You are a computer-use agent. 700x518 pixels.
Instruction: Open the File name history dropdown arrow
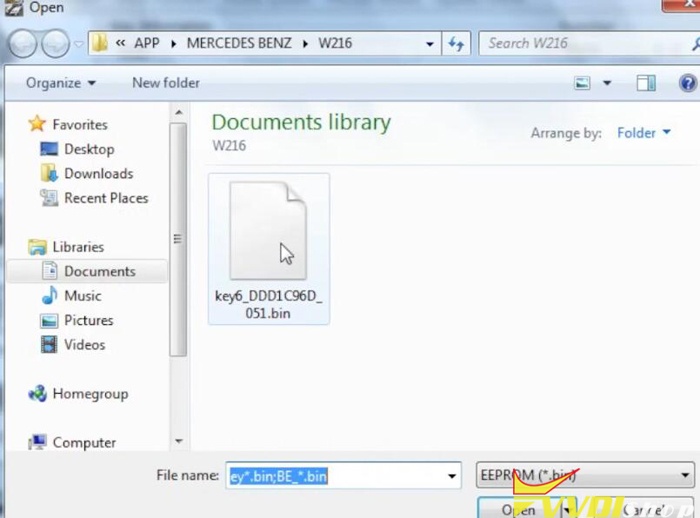(452, 476)
